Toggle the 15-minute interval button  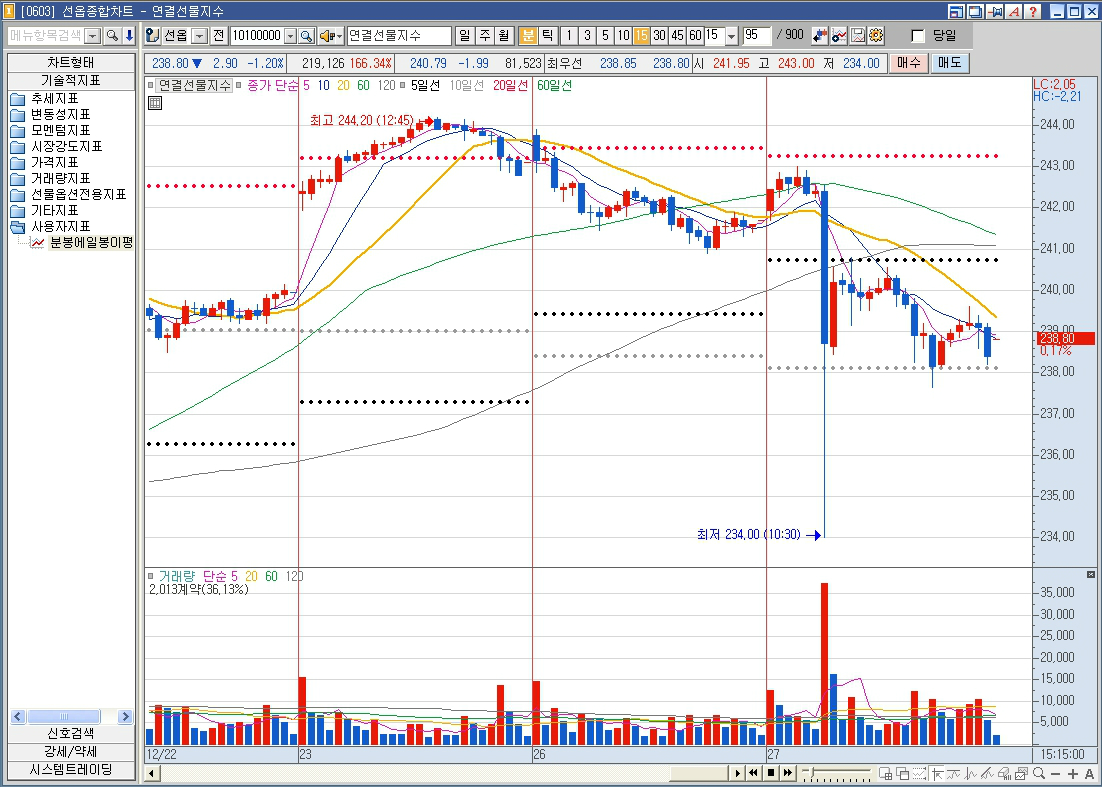click(641, 36)
